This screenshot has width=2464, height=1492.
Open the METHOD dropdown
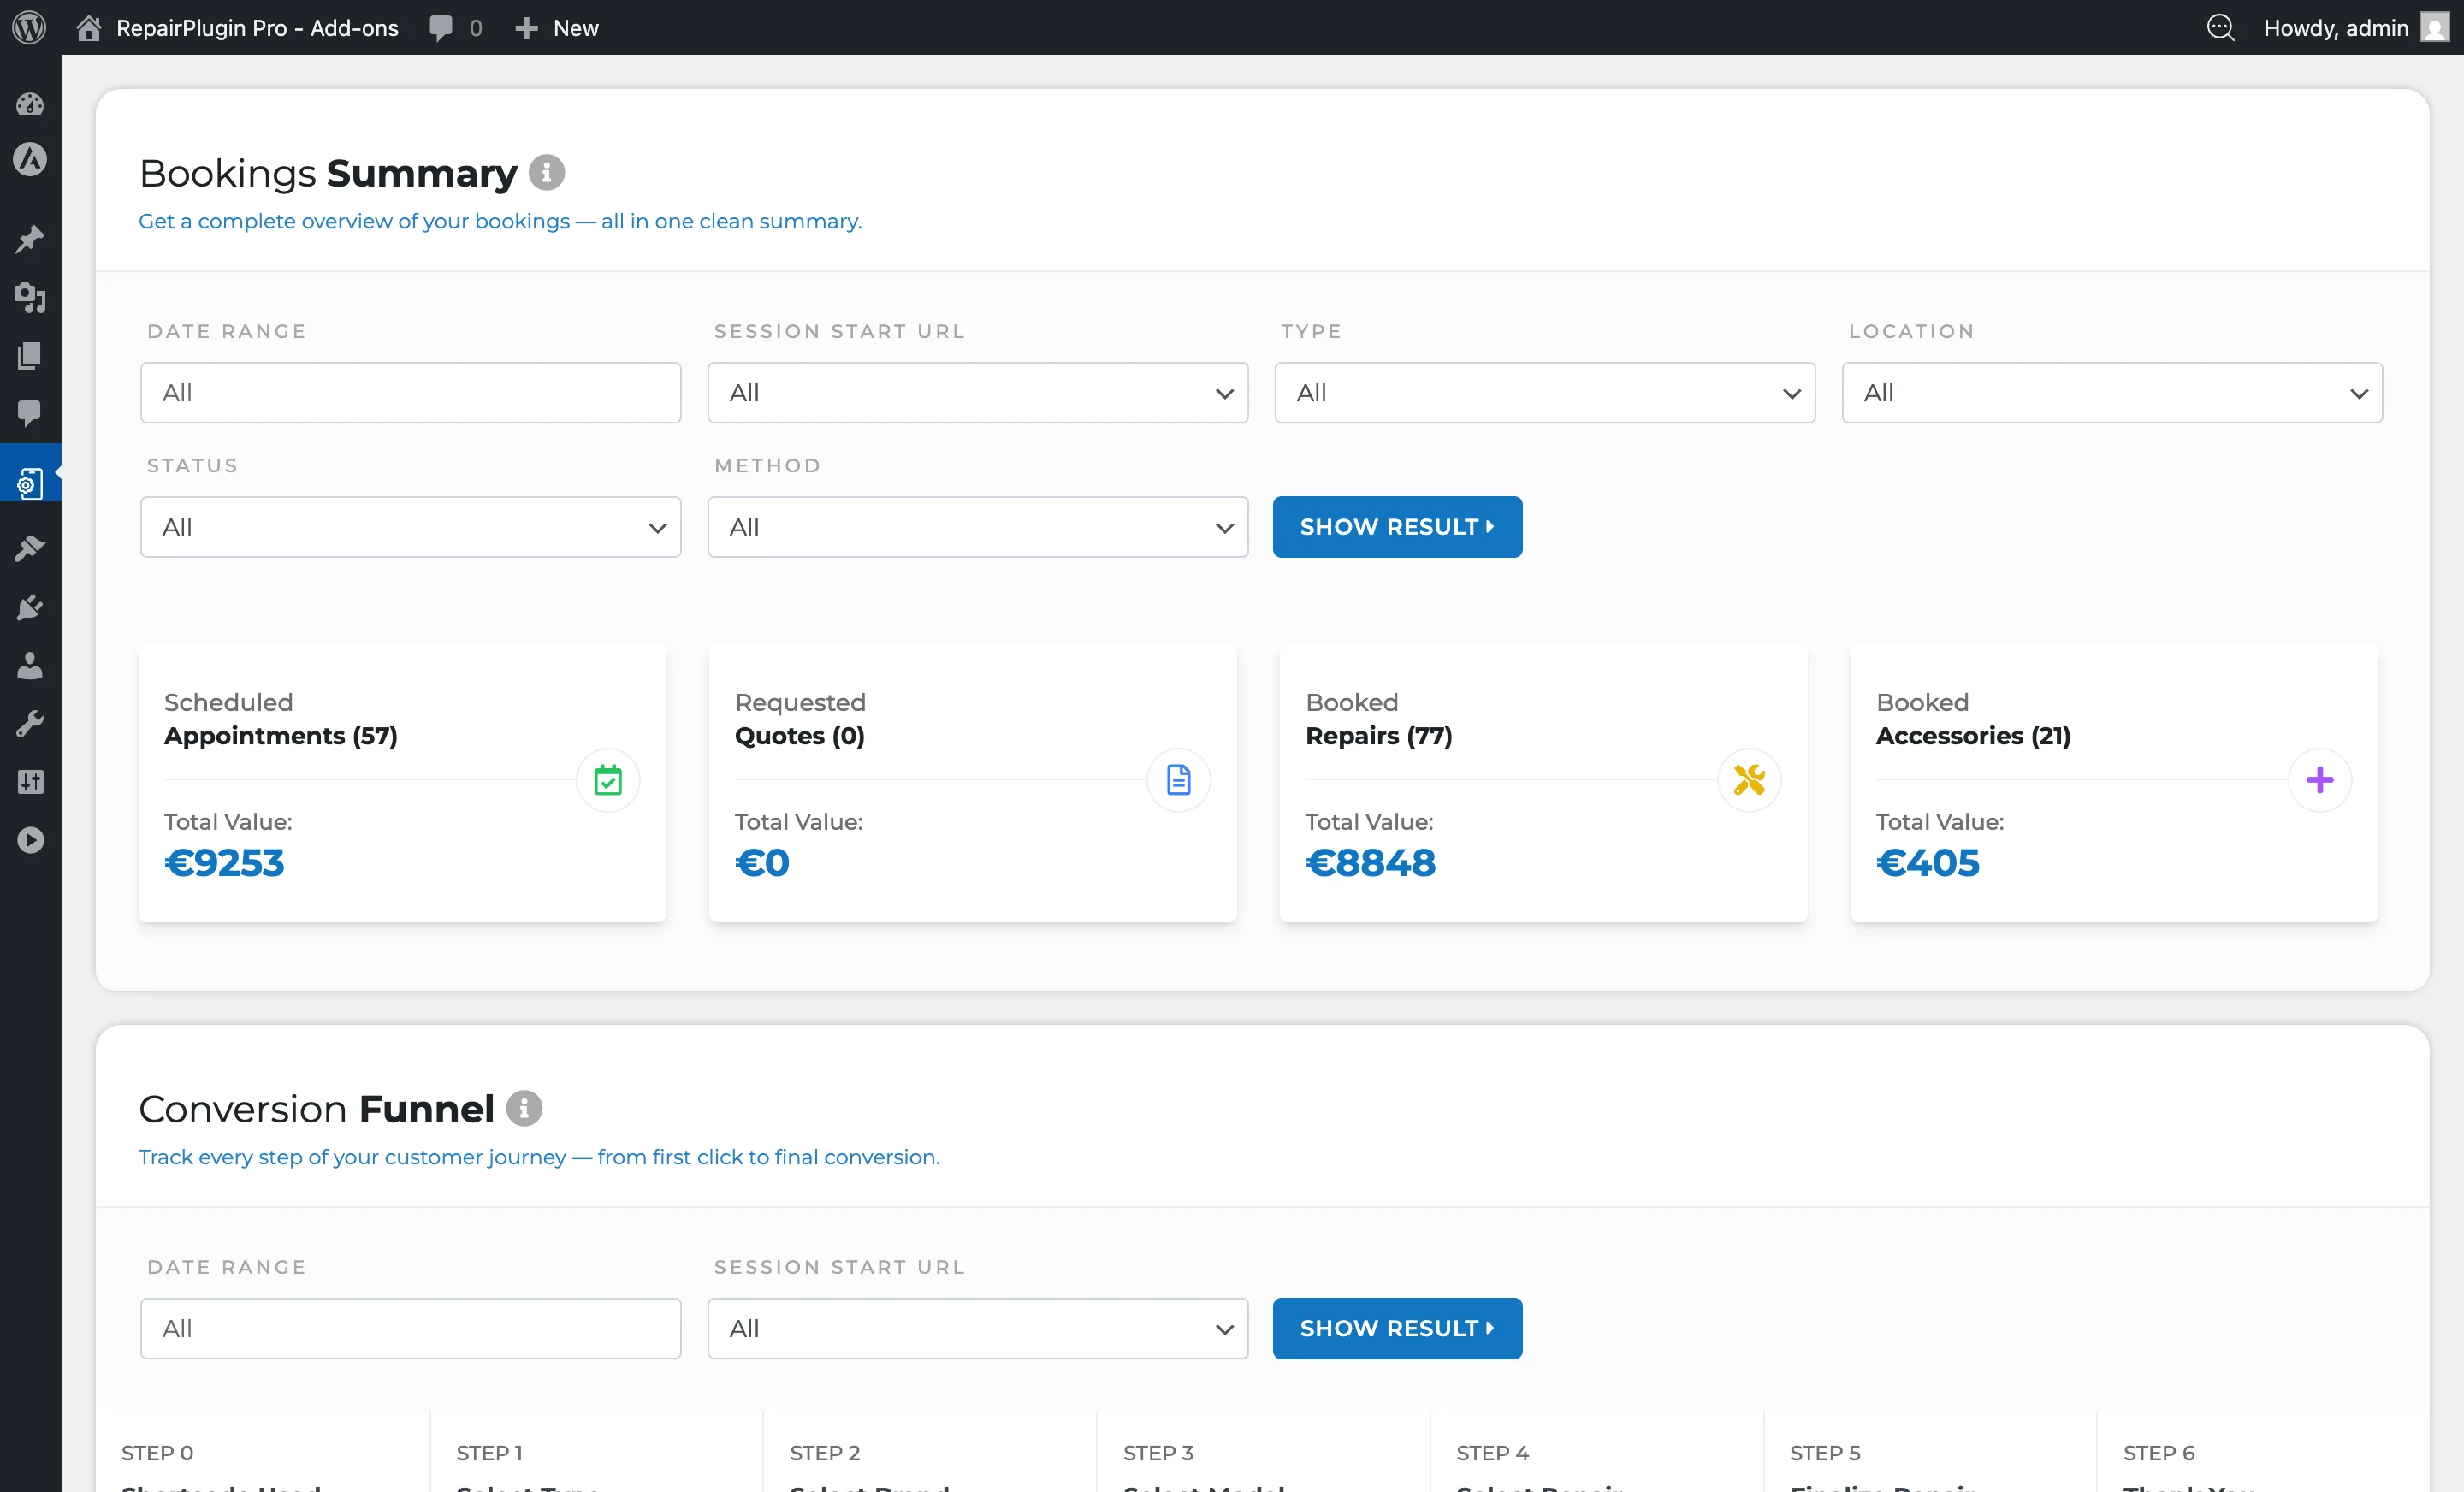977,527
